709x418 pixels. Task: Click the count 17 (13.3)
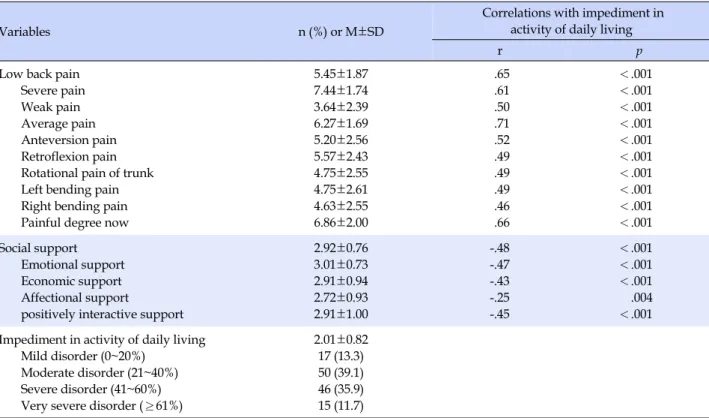pyautogui.click(x=341, y=356)
